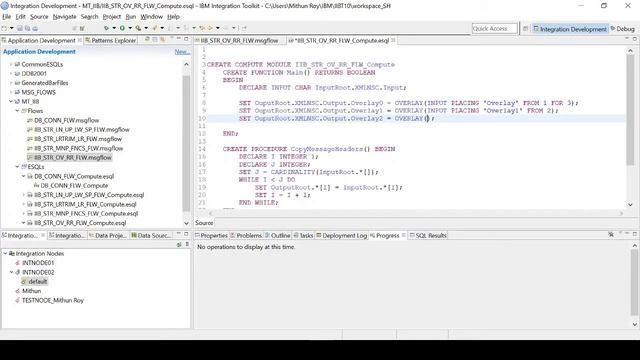Expand the MSG_FLOWS project
Viewport: 640px width, 360px height.
point(11,92)
